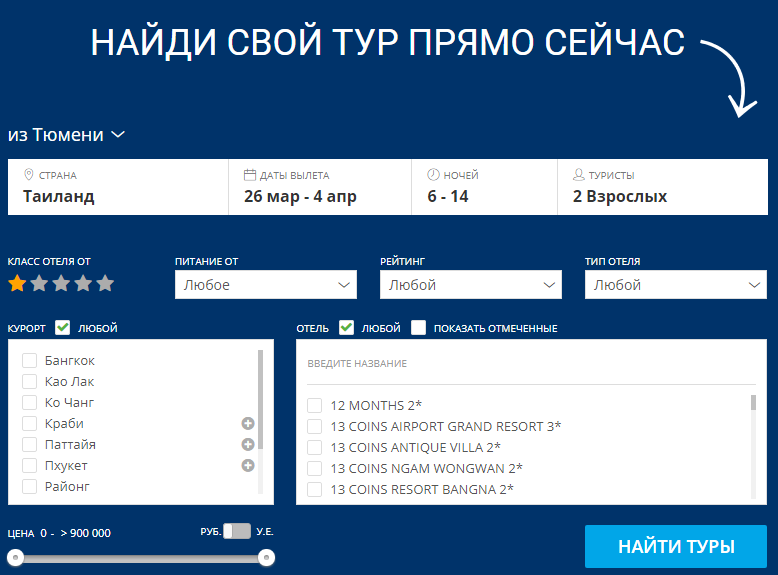Click the price range slider track
The height and width of the screenshot is (575, 778).
pyautogui.click(x=141, y=558)
